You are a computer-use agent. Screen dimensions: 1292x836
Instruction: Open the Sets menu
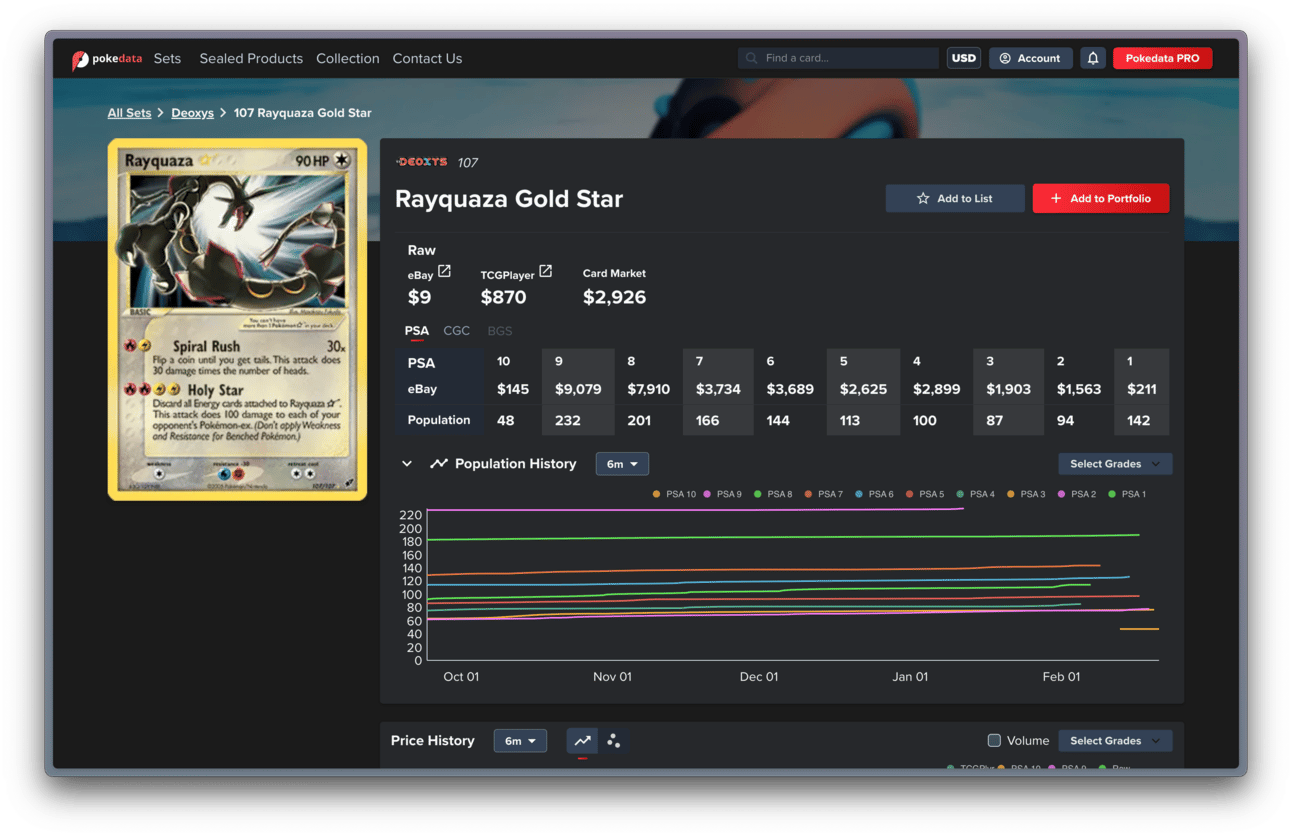coord(167,58)
